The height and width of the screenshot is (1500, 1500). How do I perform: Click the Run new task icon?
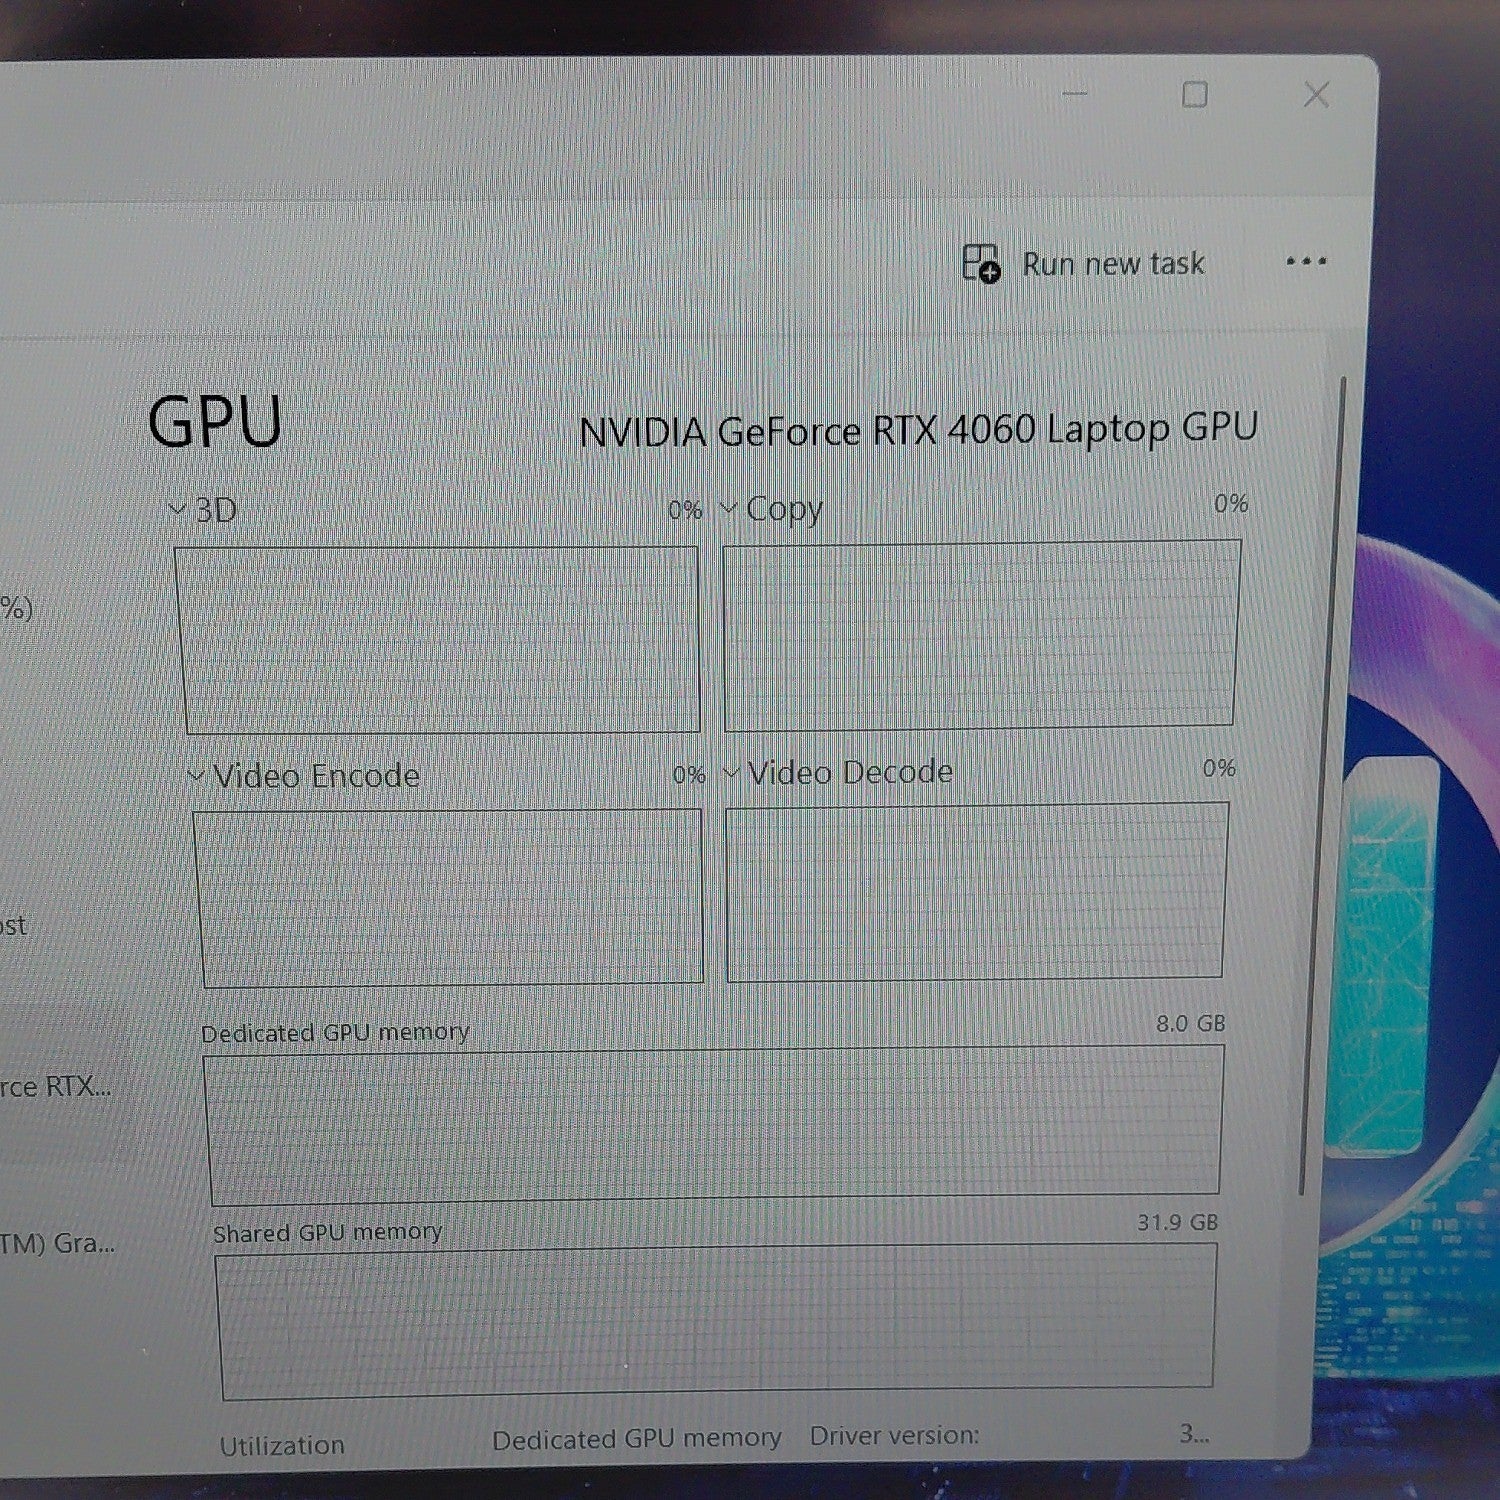981,264
